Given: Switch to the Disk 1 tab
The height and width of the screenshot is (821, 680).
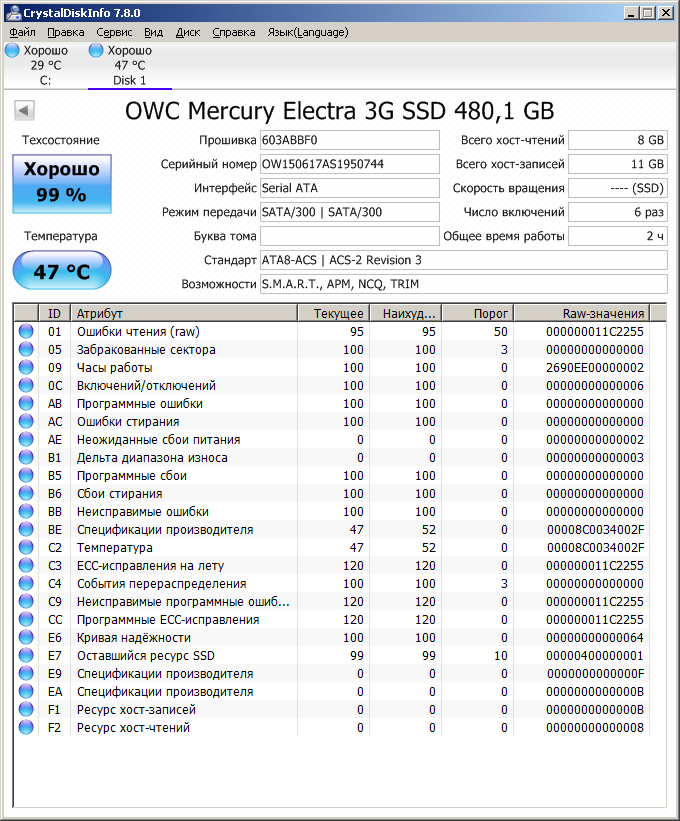Looking at the screenshot, I should (129, 65).
